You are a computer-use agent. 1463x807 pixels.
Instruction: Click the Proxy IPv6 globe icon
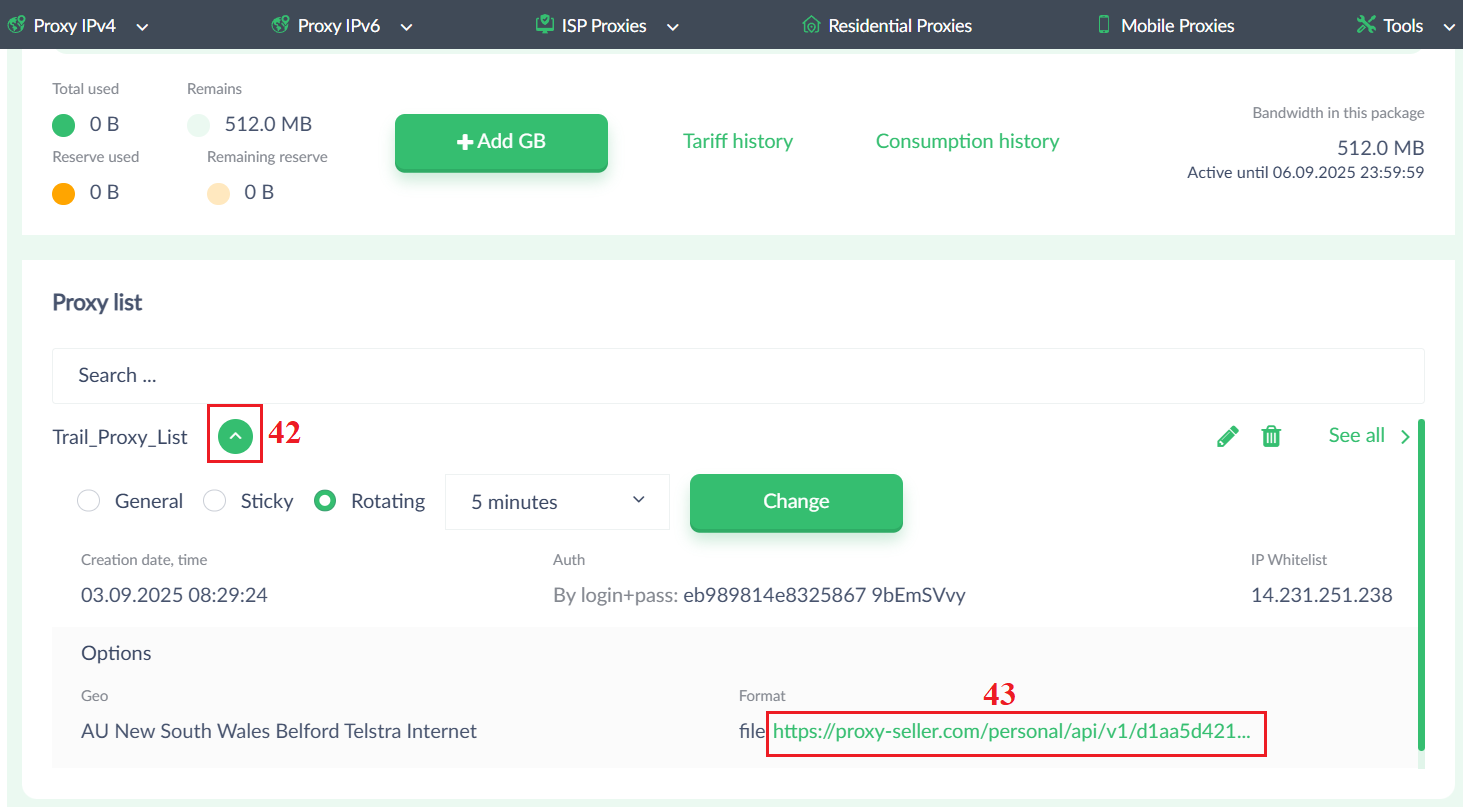(x=281, y=25)
